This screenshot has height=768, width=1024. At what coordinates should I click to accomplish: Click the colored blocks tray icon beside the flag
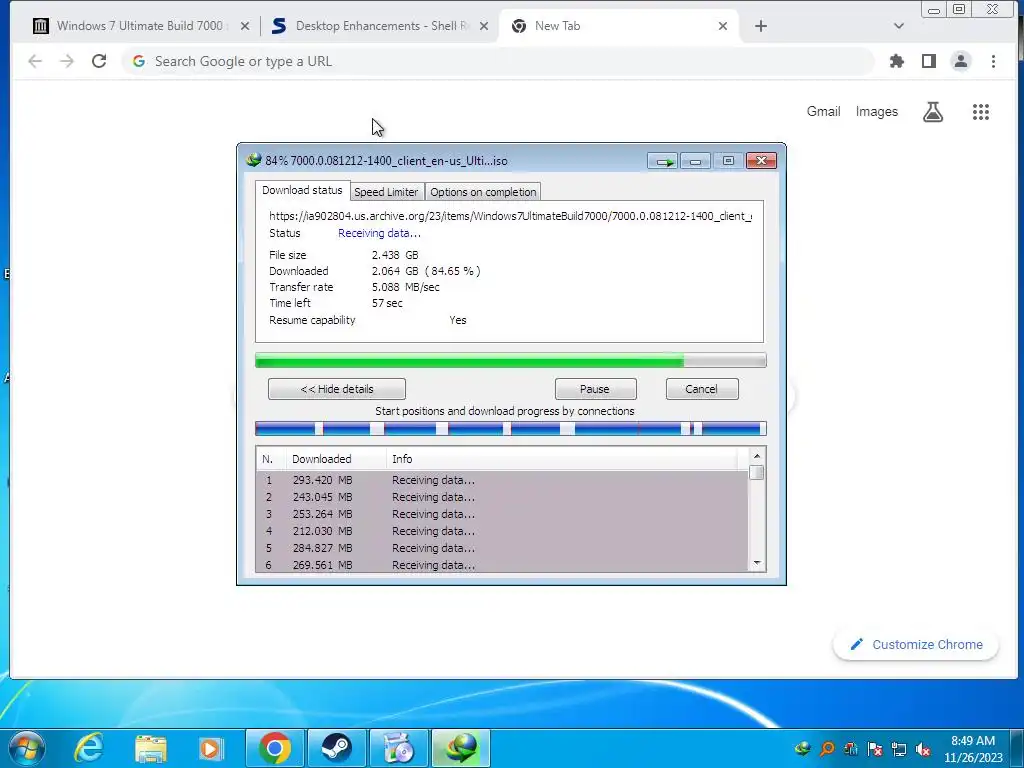tap(851, 748)
